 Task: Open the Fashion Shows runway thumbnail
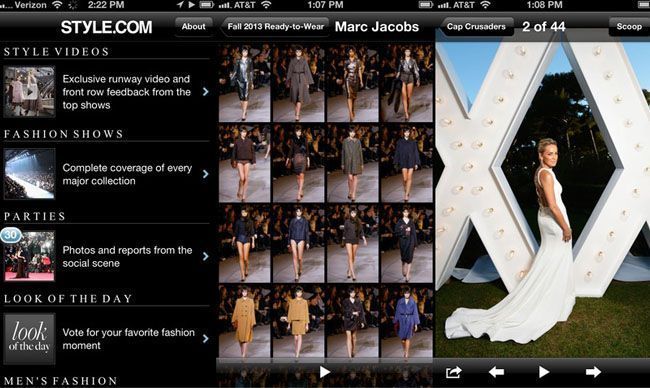pyautogui.click(x=29, y=174)
